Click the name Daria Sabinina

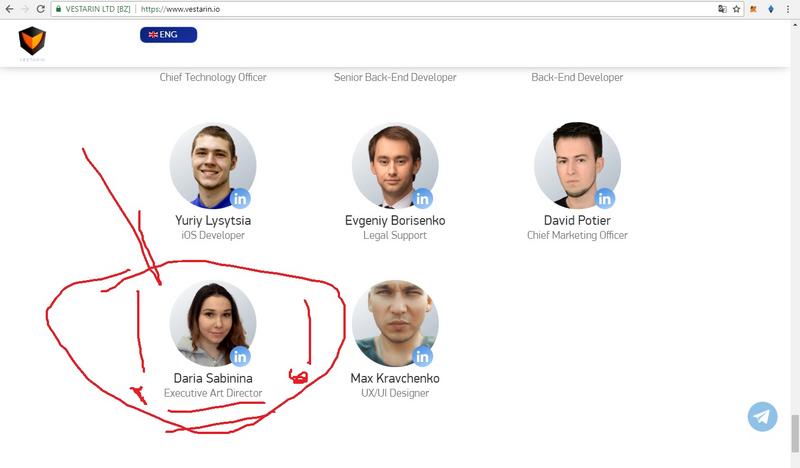pyautogui.click(x=213, y=378)
